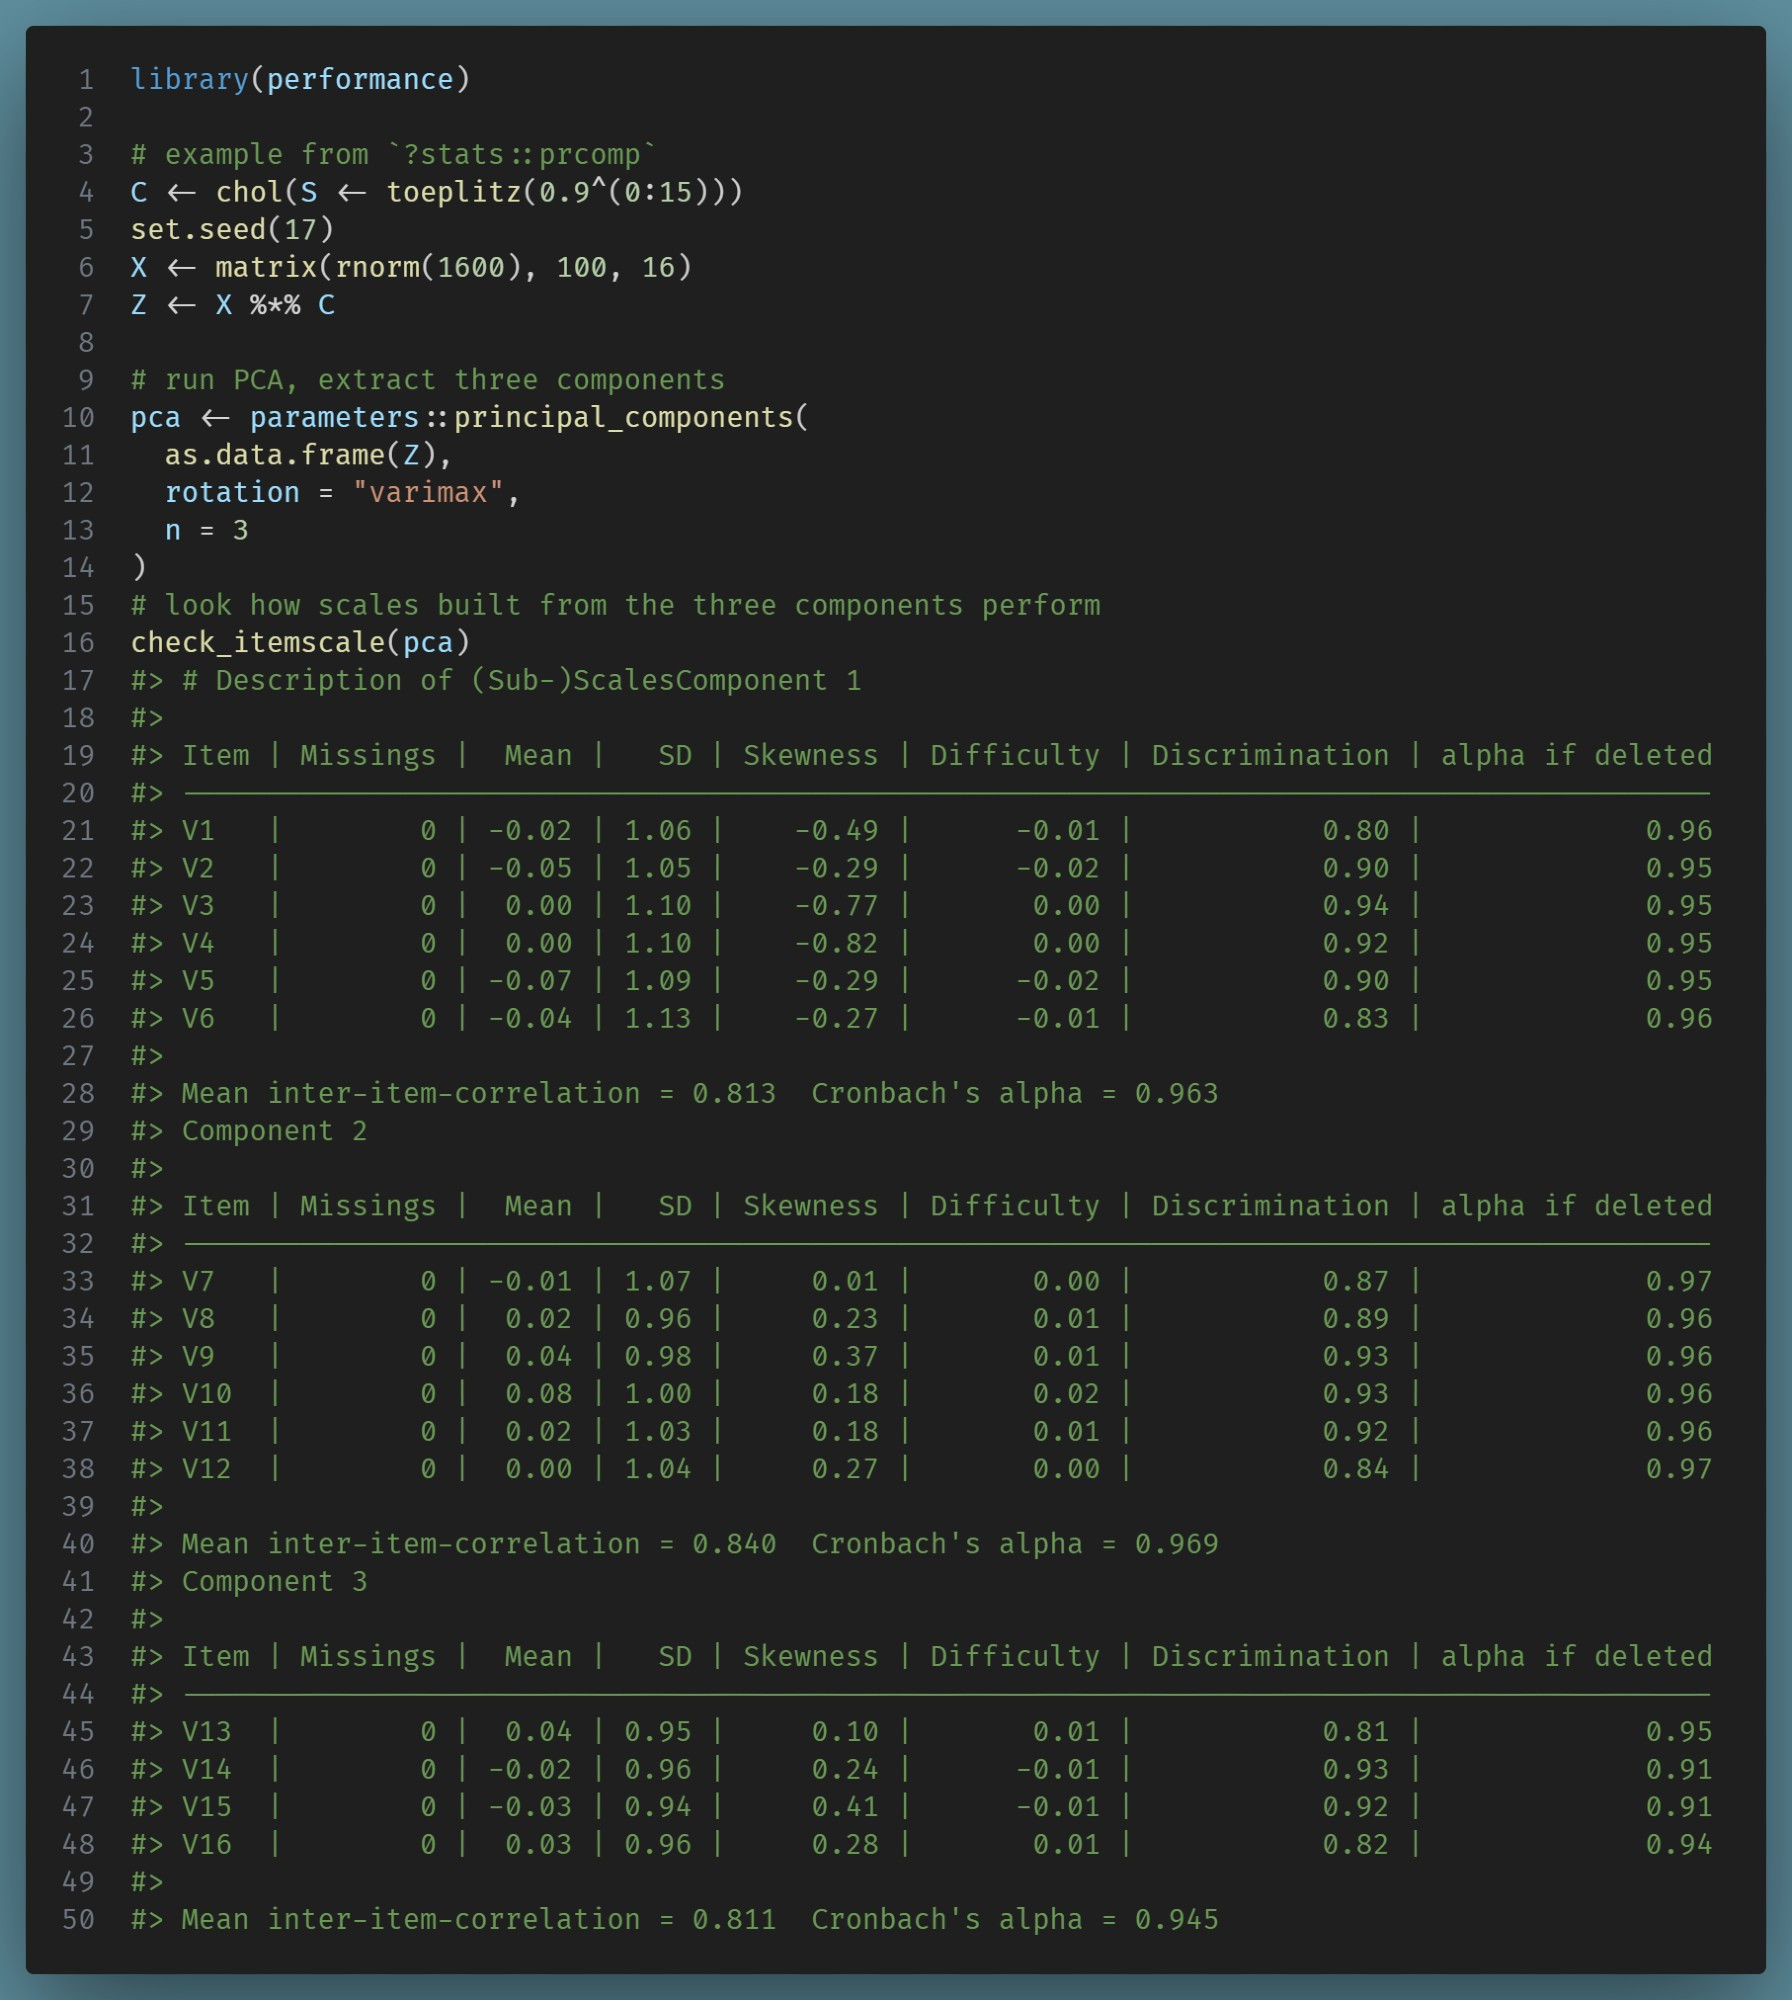
Task: Click 'Difficulty' header in Component 2 table
Action: 1015,1206
